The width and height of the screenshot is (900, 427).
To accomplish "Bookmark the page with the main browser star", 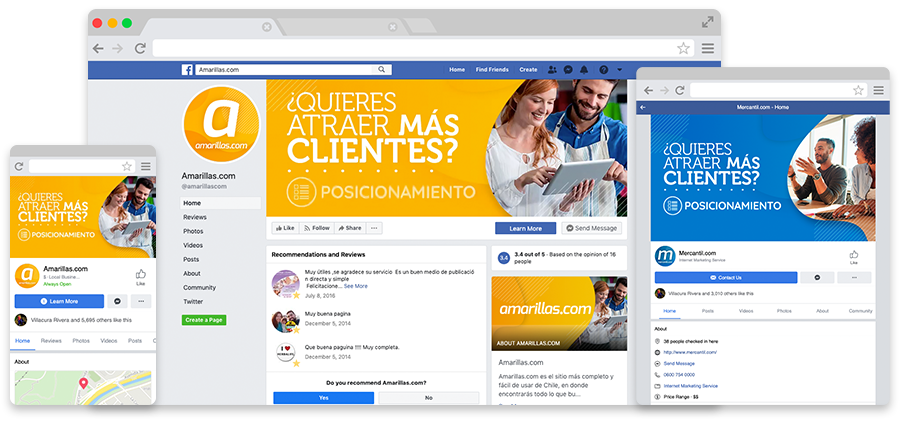I will 683,48.
